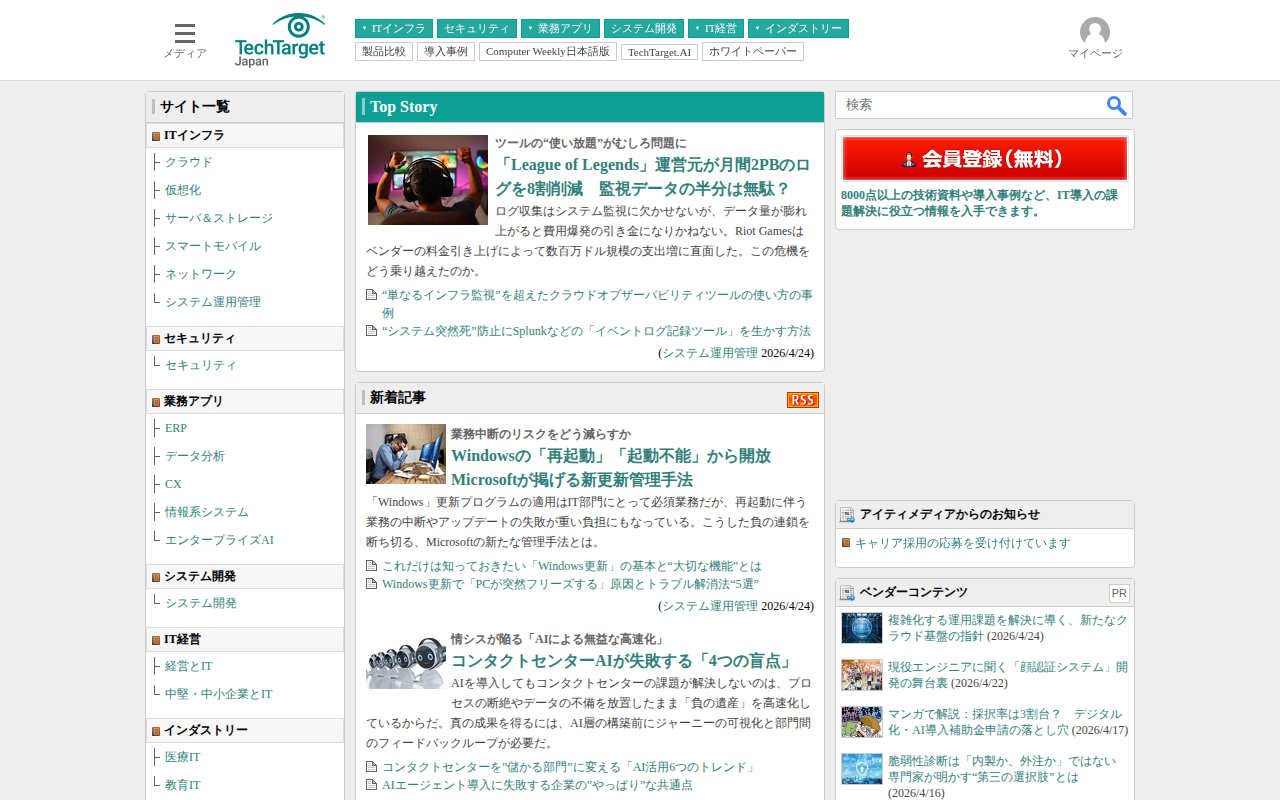Viewport: 1280px width, 800px height.
Task: Select データ分析 in the sidebar
Action: coord(195,456)
